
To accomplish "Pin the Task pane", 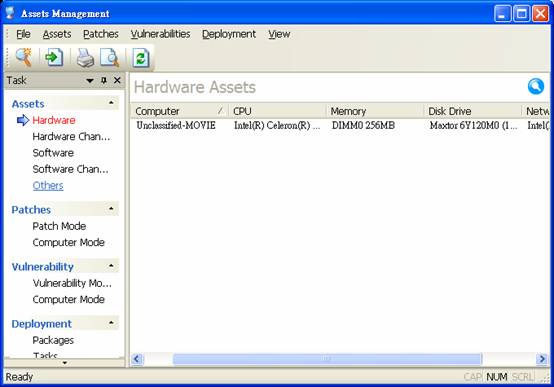I will [104, 81].
